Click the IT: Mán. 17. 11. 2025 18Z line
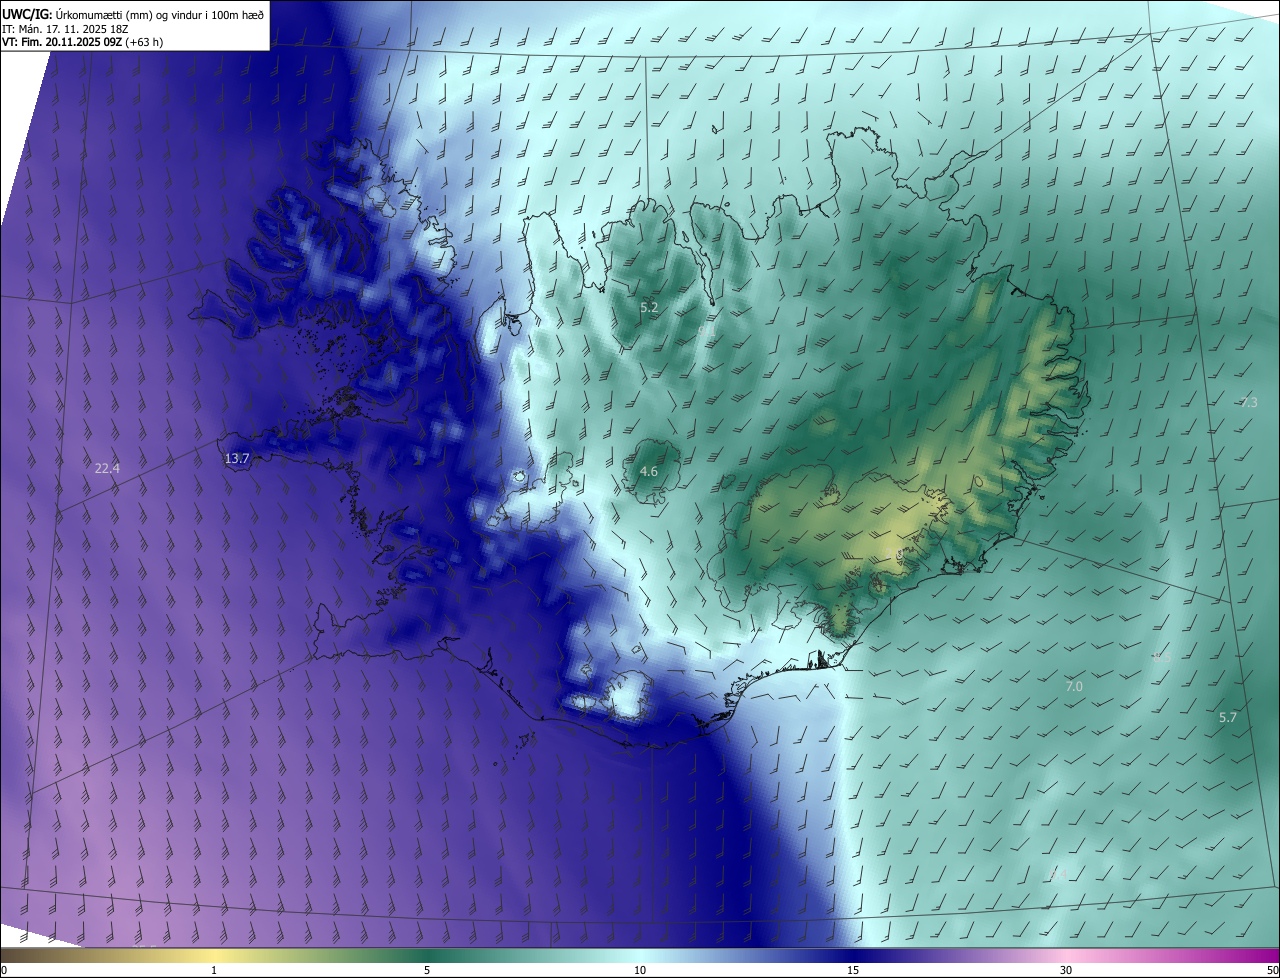Image resolution: width=1280 pixels, height=978 pixels. coord(66,28)
